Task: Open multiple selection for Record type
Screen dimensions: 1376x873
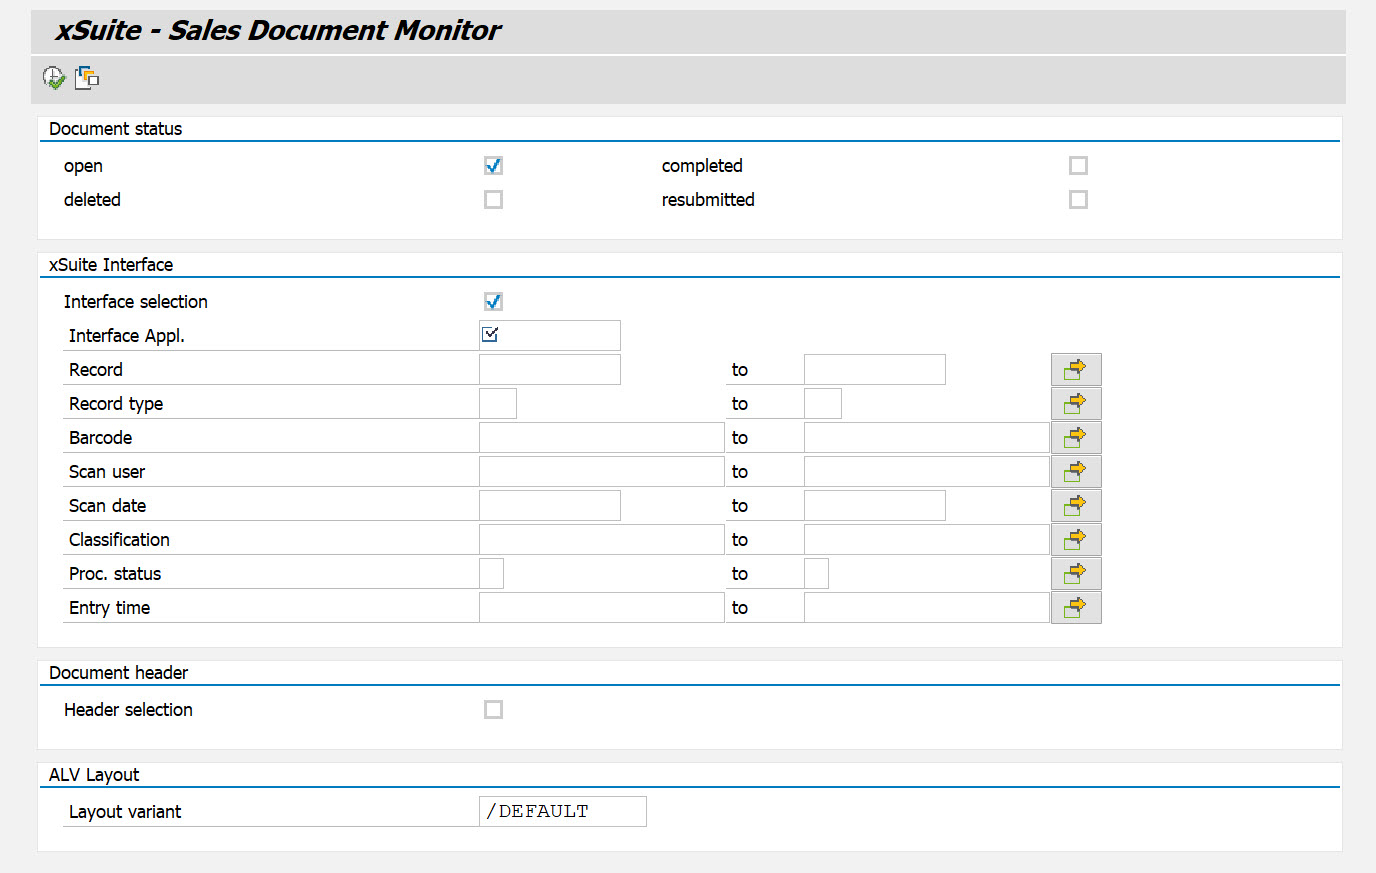Action: coord(1075,402)
